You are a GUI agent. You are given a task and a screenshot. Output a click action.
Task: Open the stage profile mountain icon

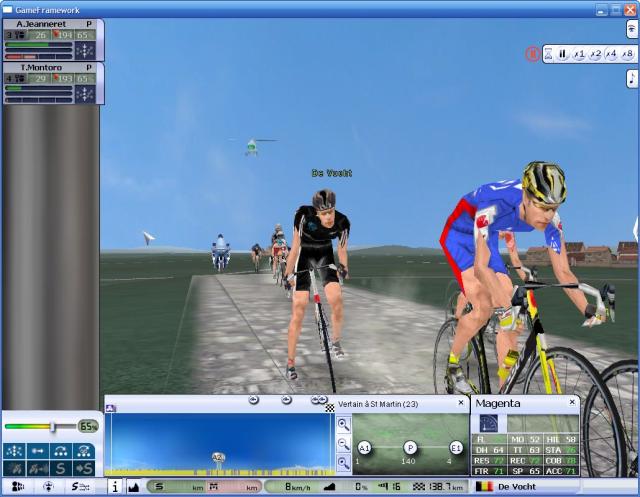tap(134, 487)
